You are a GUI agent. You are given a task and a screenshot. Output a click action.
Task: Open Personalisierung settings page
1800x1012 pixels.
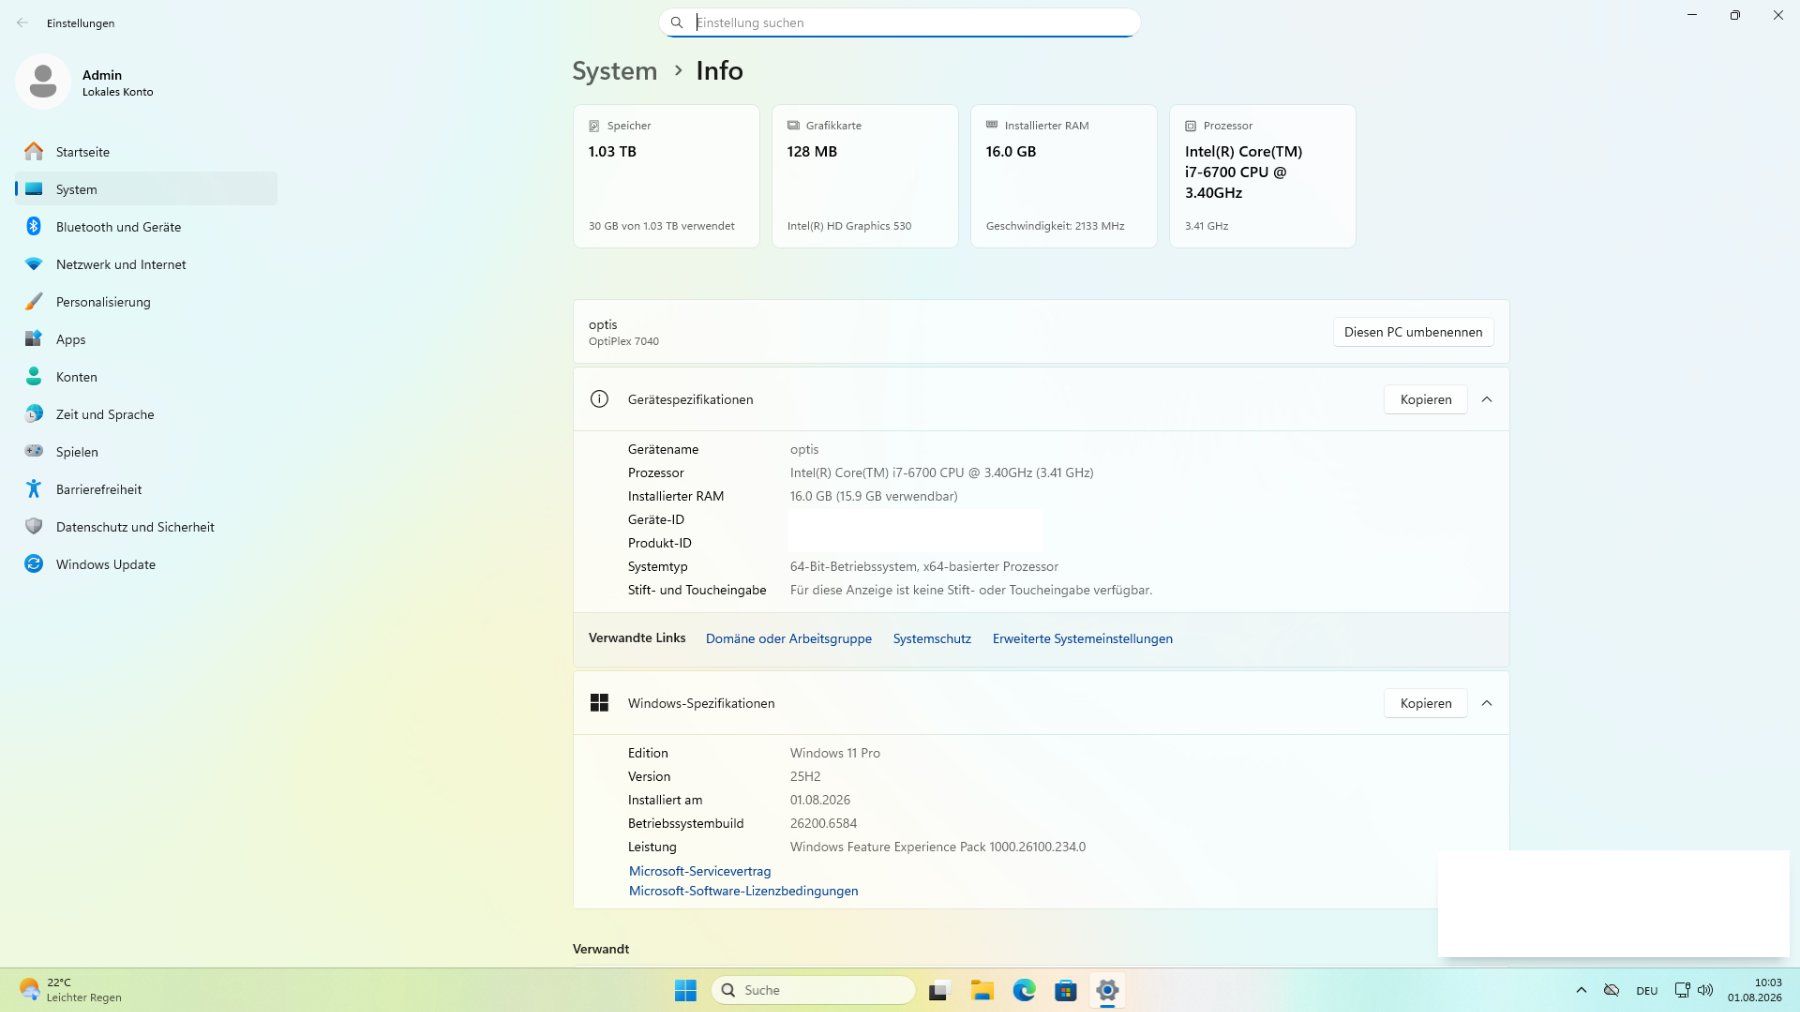(146, 302)
